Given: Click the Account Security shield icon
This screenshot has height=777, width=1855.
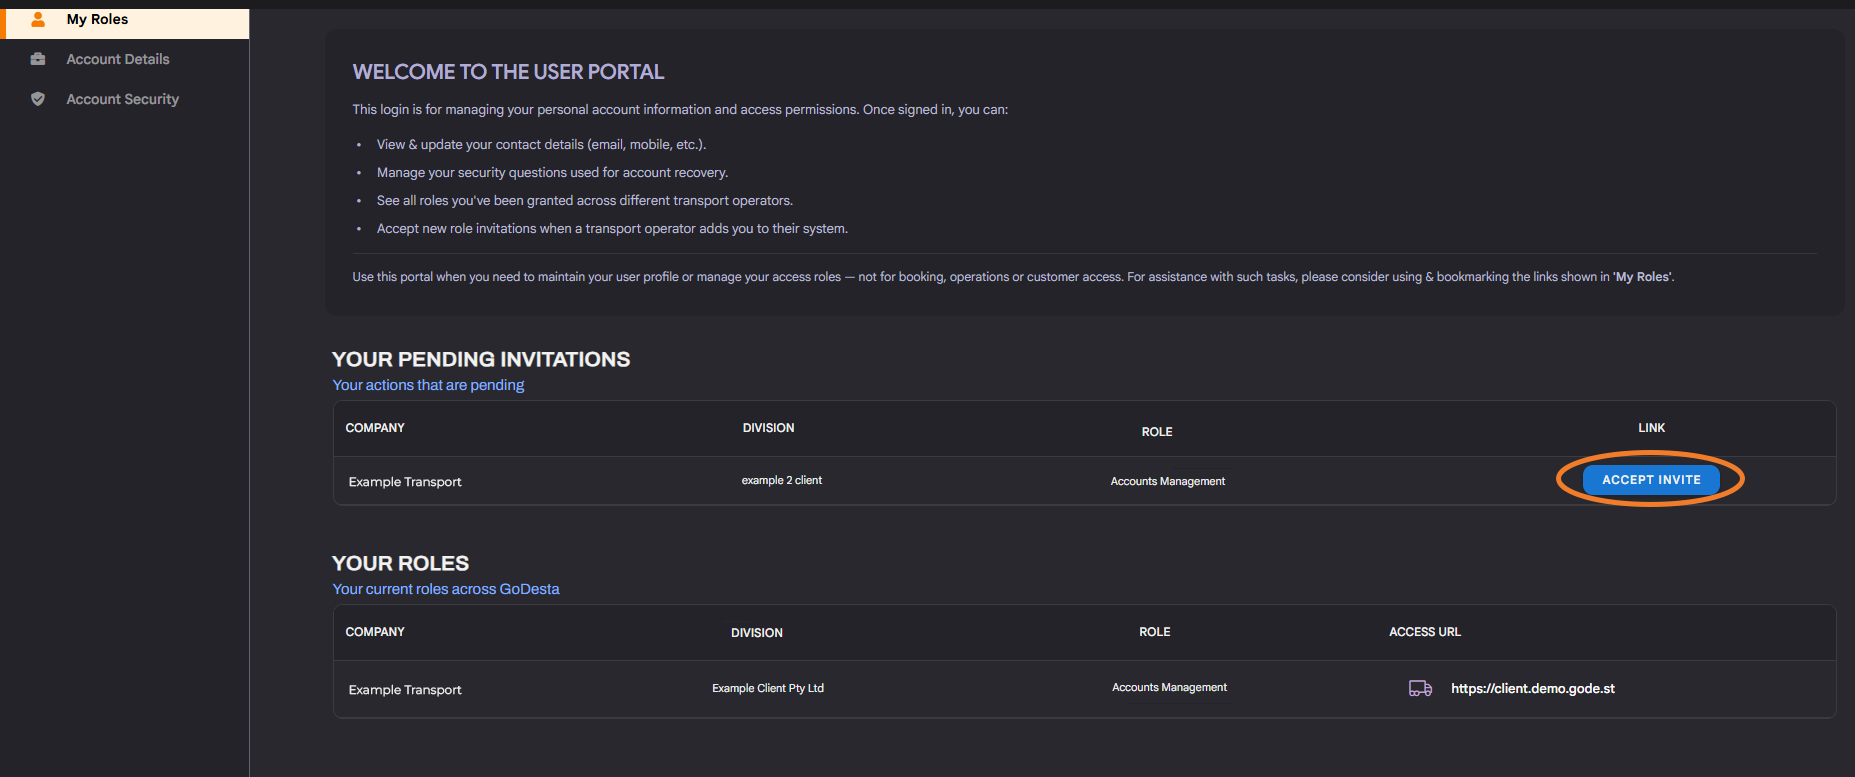Looking at the screenshot, I should pos(38,99).
